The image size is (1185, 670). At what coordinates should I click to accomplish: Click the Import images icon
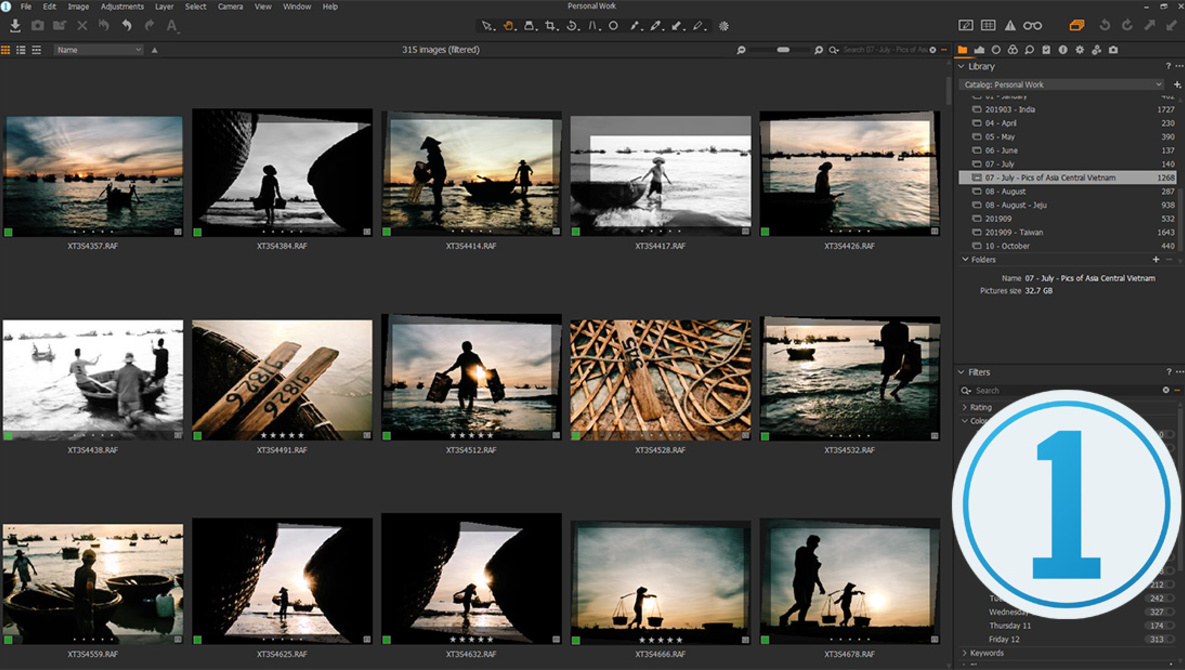(15, 26)
